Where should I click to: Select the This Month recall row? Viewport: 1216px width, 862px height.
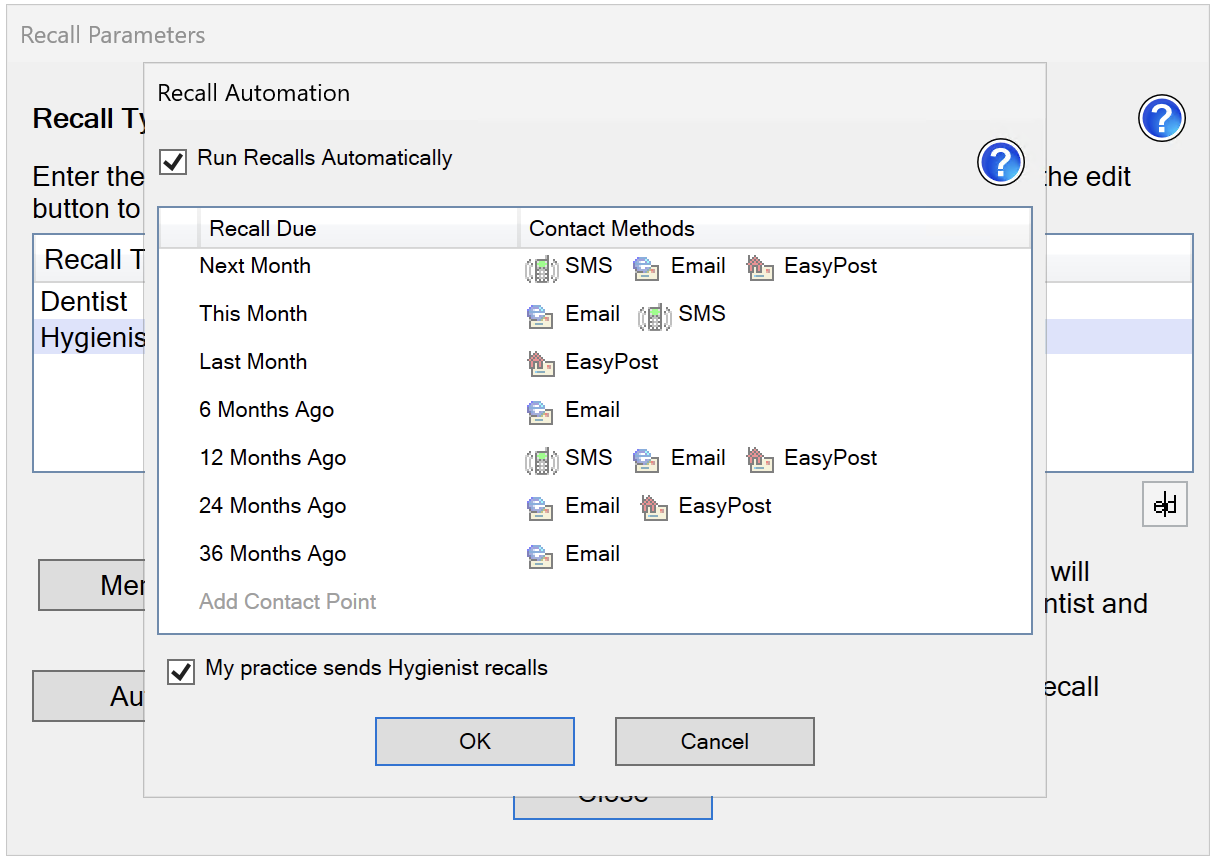pos(253,314)
